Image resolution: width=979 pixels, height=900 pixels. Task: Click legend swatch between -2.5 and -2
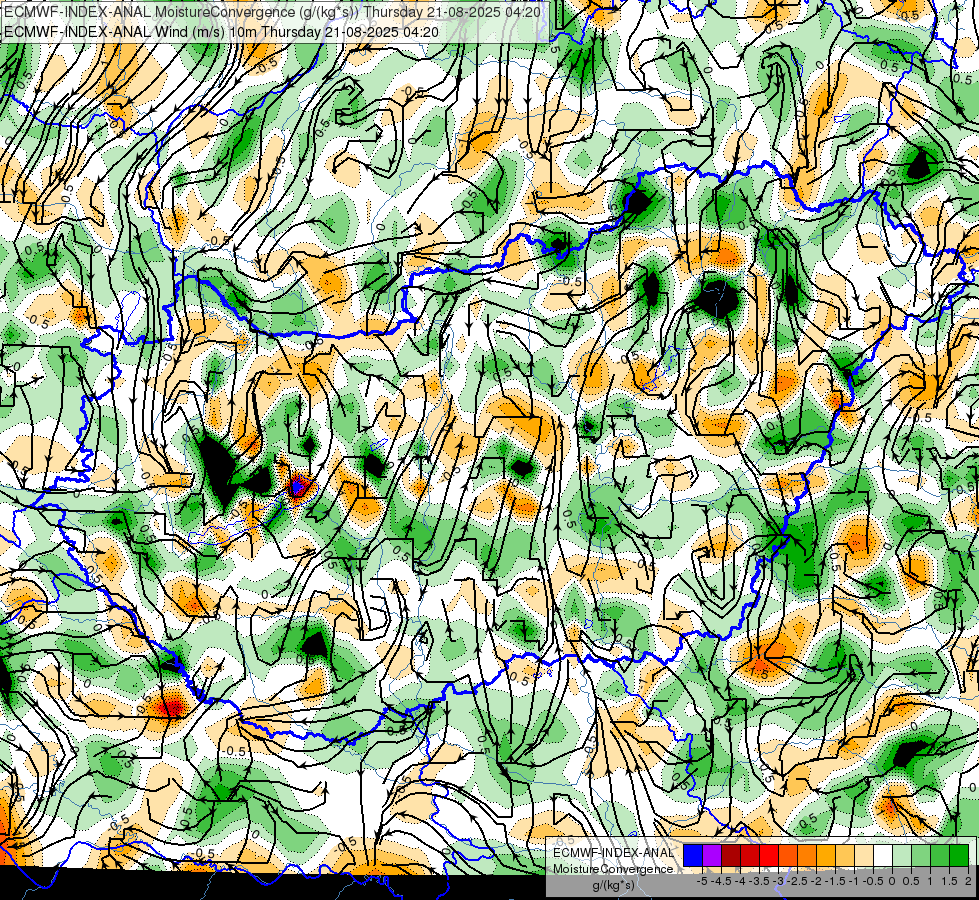[x=807, y=856]
